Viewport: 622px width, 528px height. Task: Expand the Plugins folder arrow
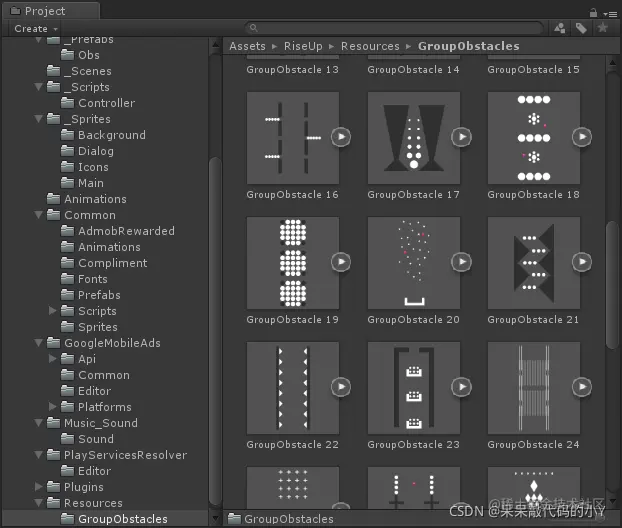(38, 486)
